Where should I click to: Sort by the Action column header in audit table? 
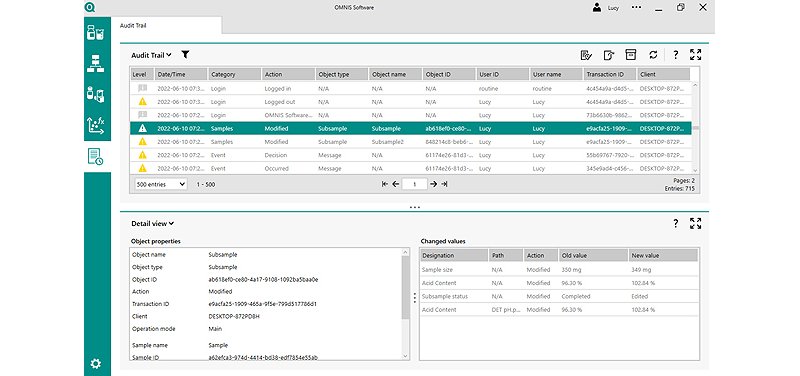[x=288, y=74]
